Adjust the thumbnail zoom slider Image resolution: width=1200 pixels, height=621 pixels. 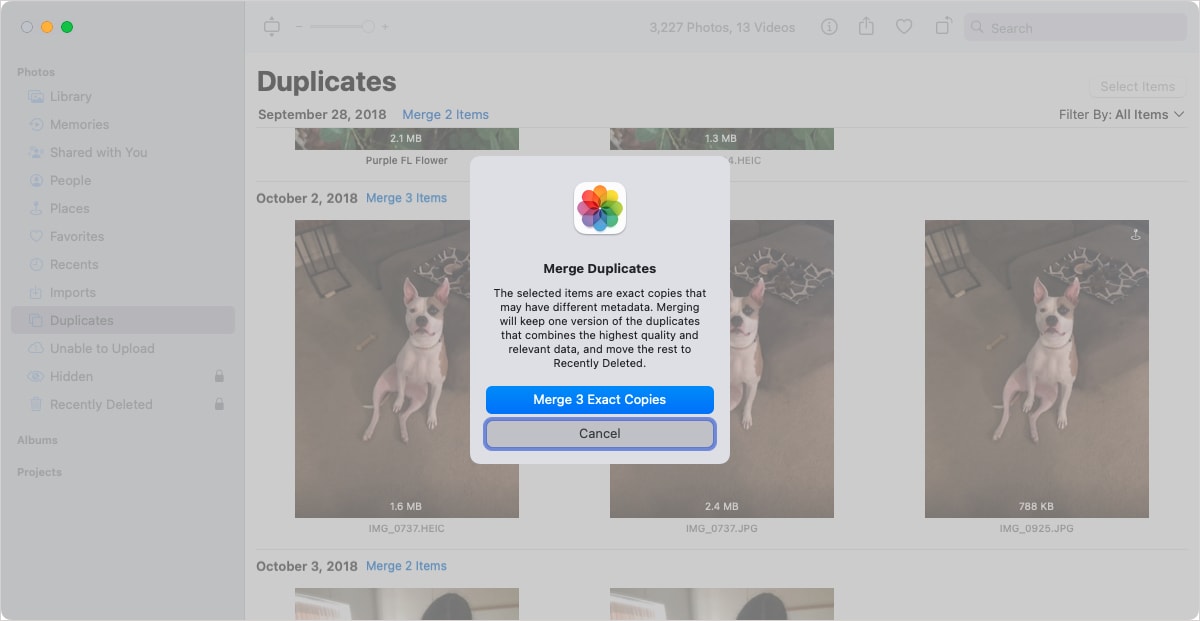point(341,27)
